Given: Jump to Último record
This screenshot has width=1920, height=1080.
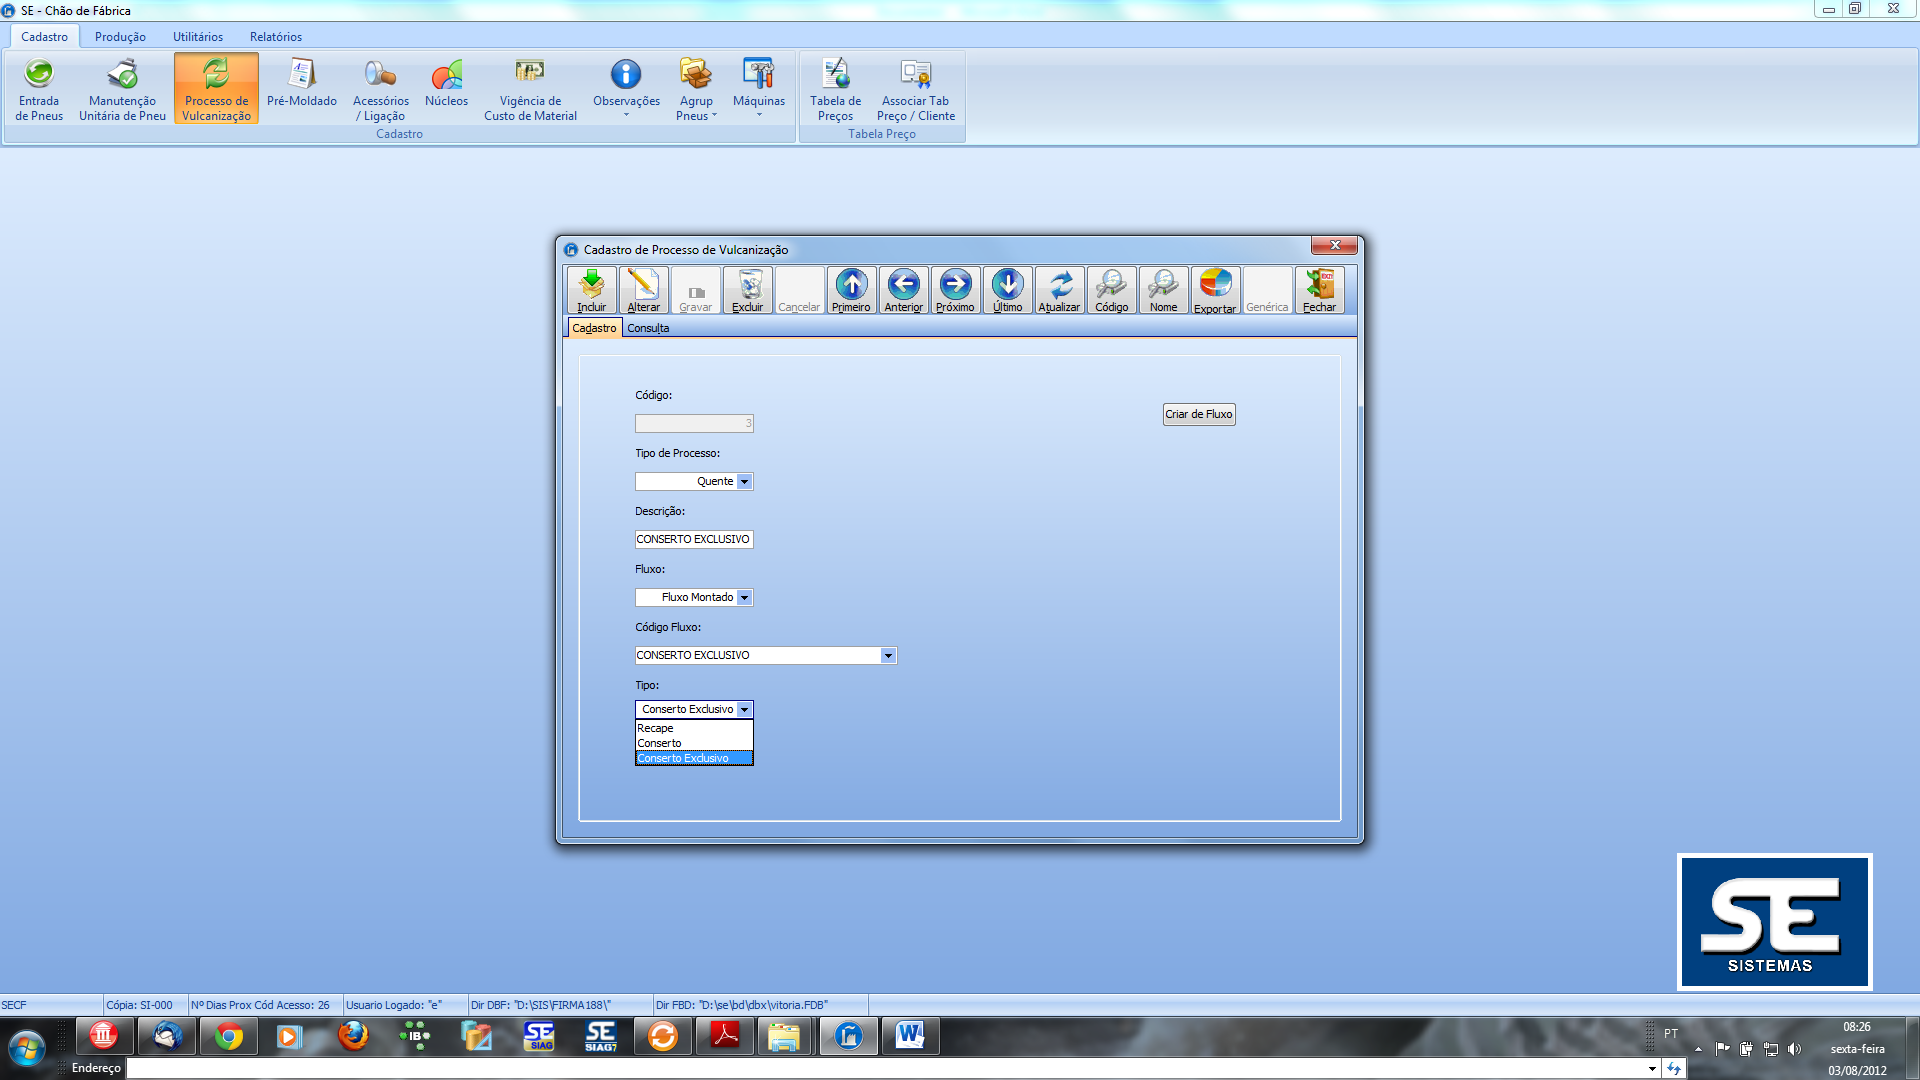Looking at the screenshot, I should pos(1007,290).
